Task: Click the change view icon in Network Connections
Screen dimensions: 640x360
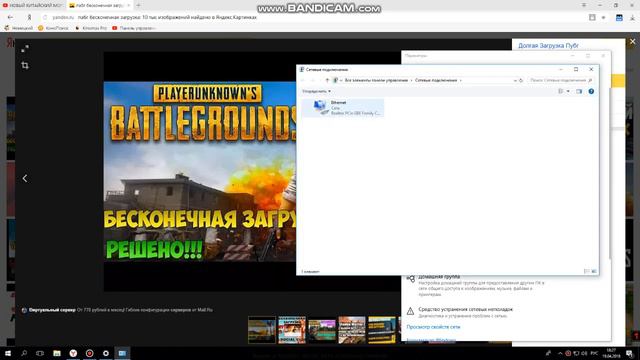Action: 561,91
